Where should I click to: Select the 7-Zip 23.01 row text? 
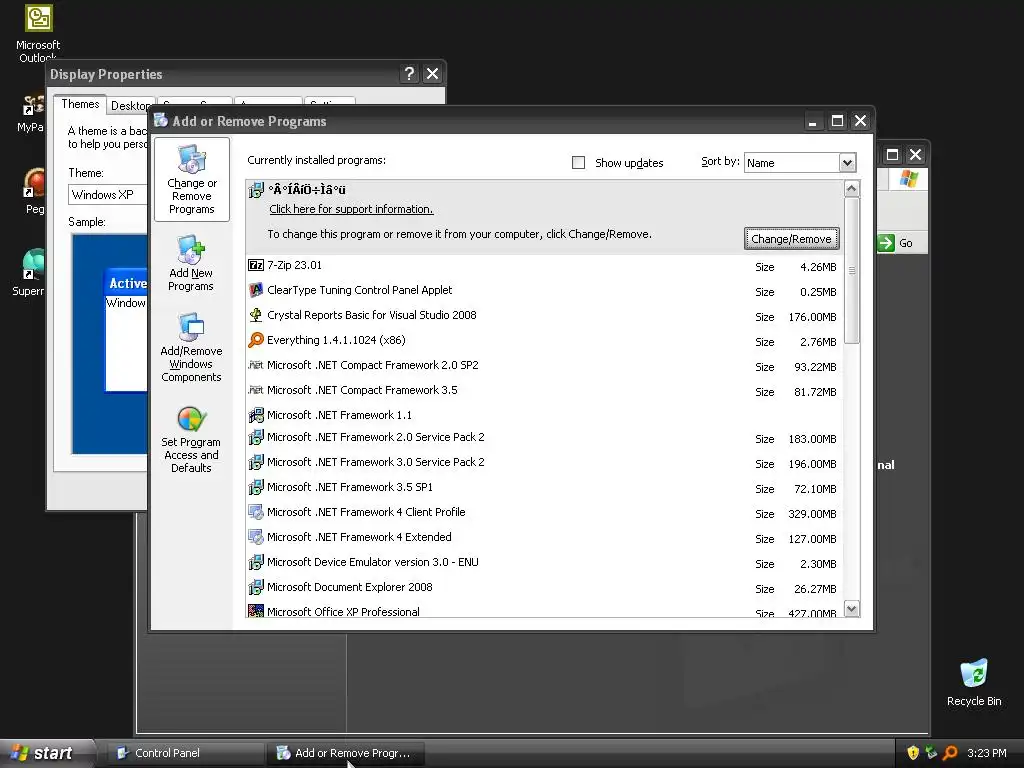295,265
